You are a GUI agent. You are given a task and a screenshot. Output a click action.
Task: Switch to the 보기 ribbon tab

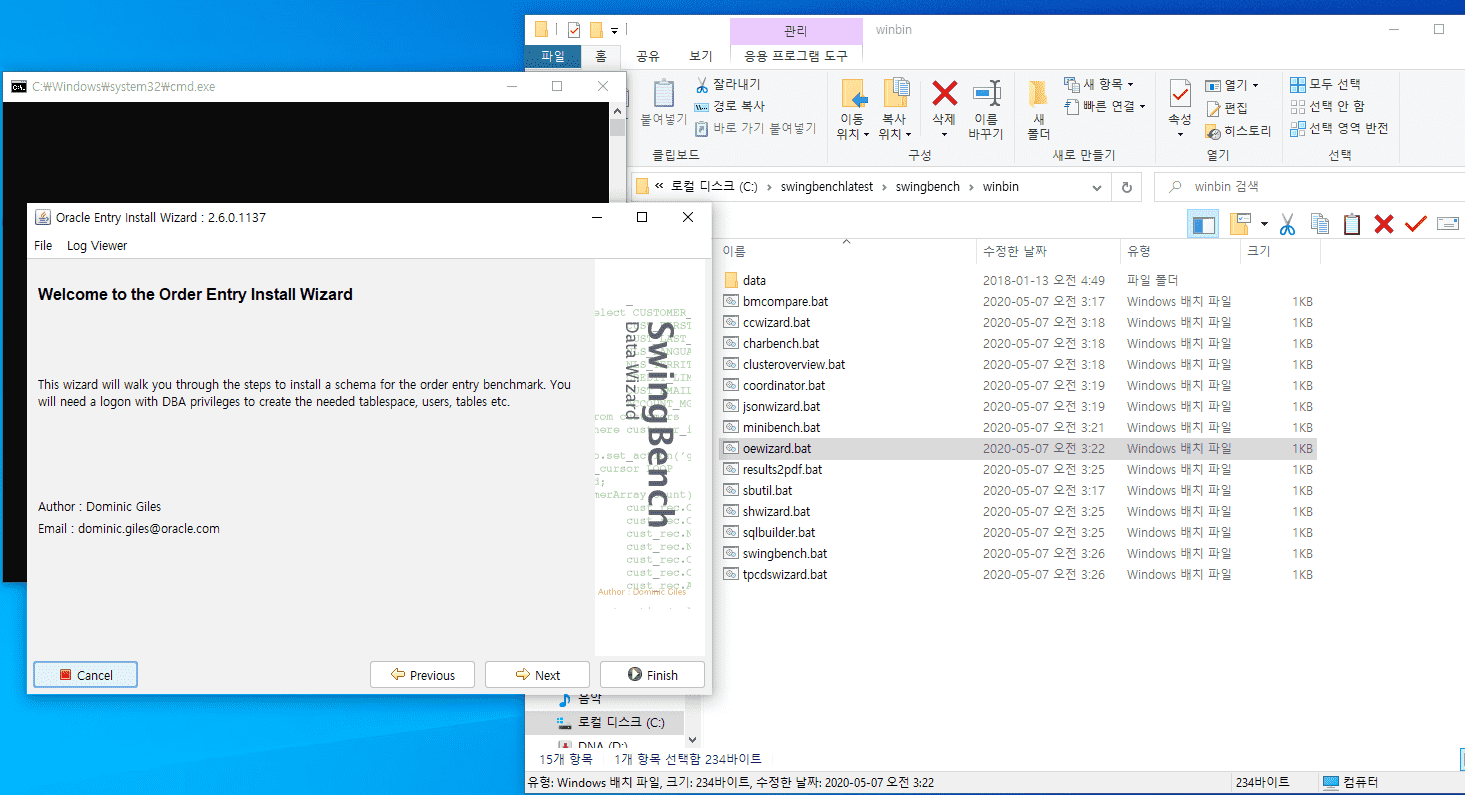pos(701,57)
